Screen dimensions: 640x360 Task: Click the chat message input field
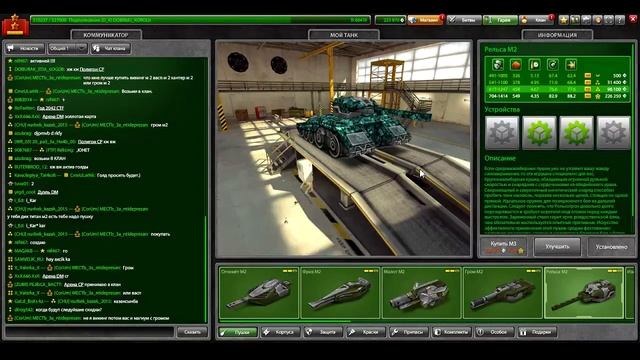point(89,332)
